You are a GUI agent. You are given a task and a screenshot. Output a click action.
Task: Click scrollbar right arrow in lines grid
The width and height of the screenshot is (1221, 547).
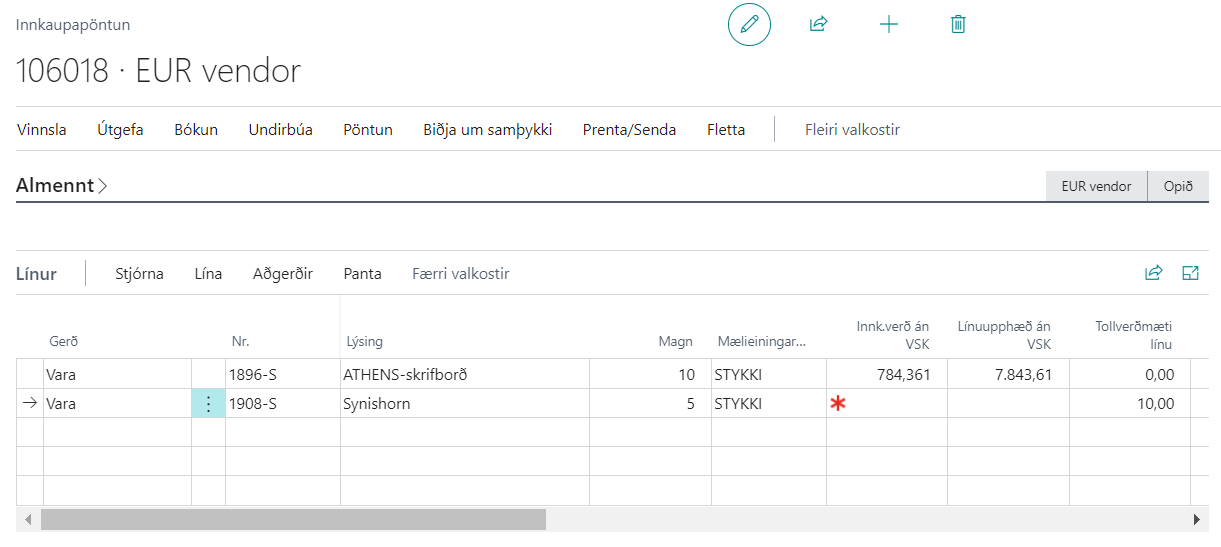point(1197,520)
